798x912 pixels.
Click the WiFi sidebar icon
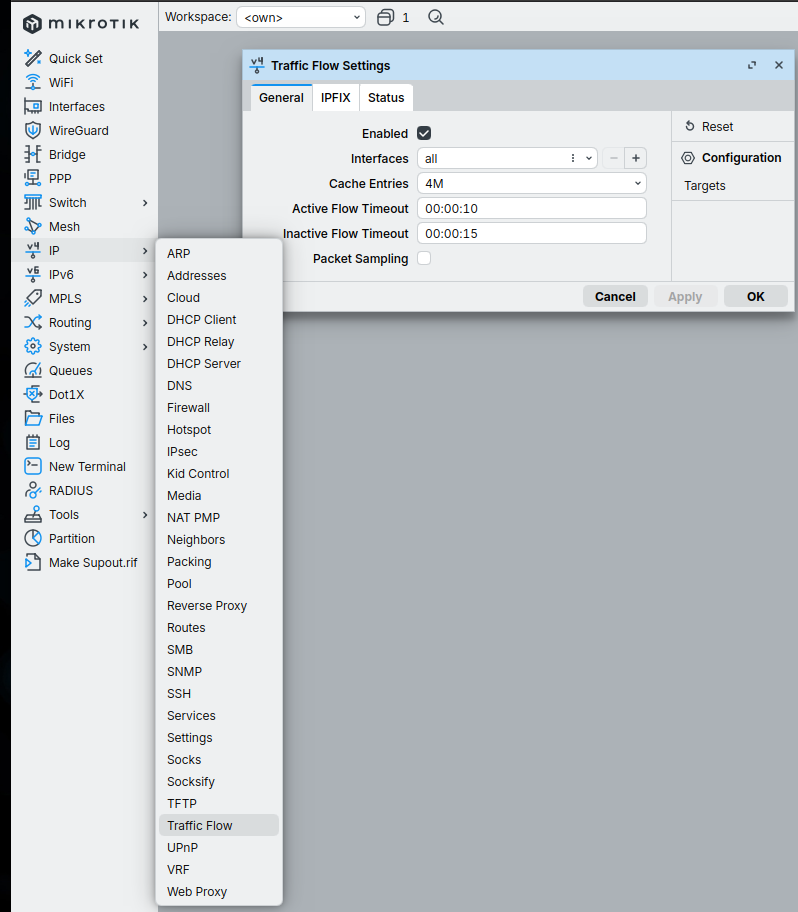pos(33,82)
